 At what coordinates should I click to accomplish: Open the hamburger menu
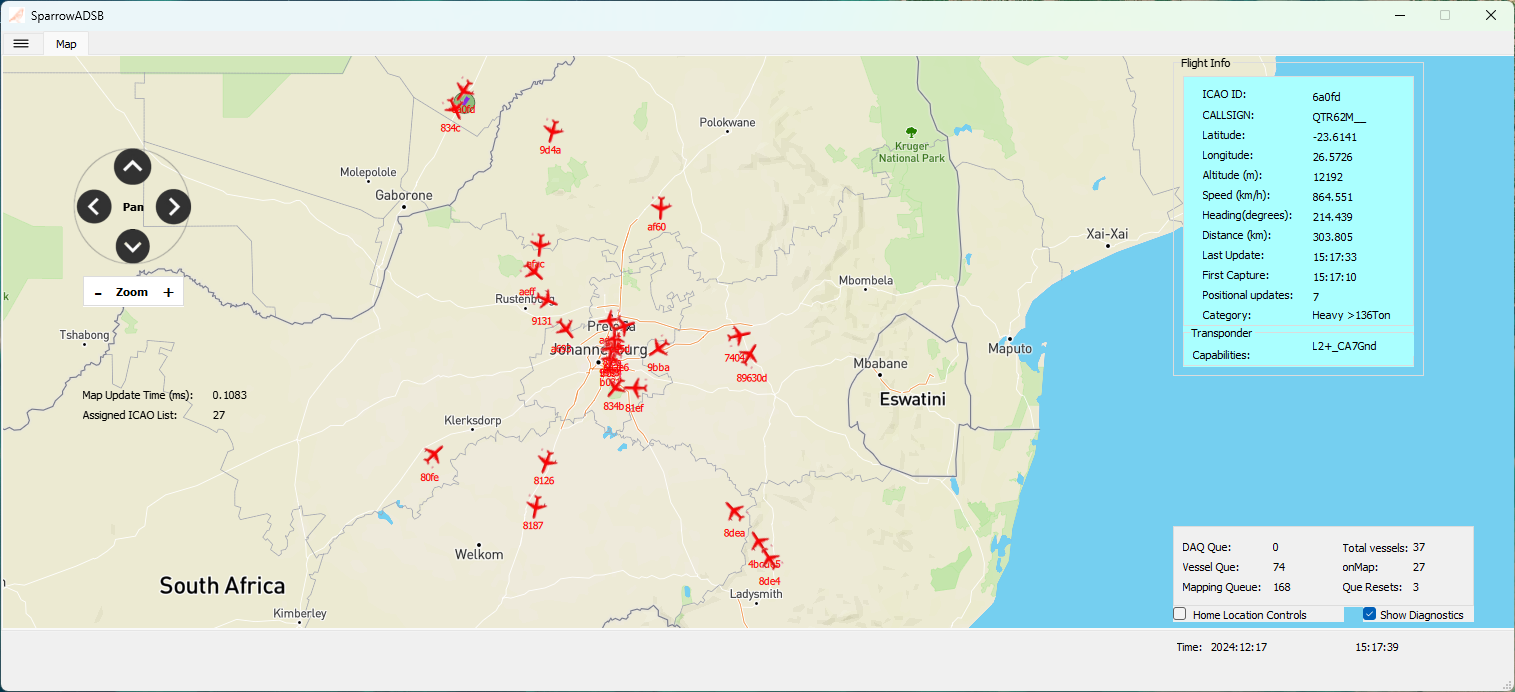pyautogui.click(x=21, y=43)
